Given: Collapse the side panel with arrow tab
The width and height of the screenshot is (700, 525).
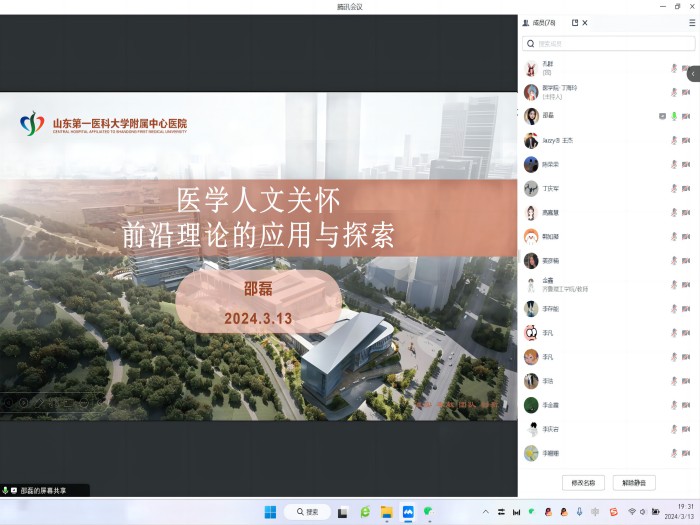Looking at the screenshot, I should pos(693,73).
